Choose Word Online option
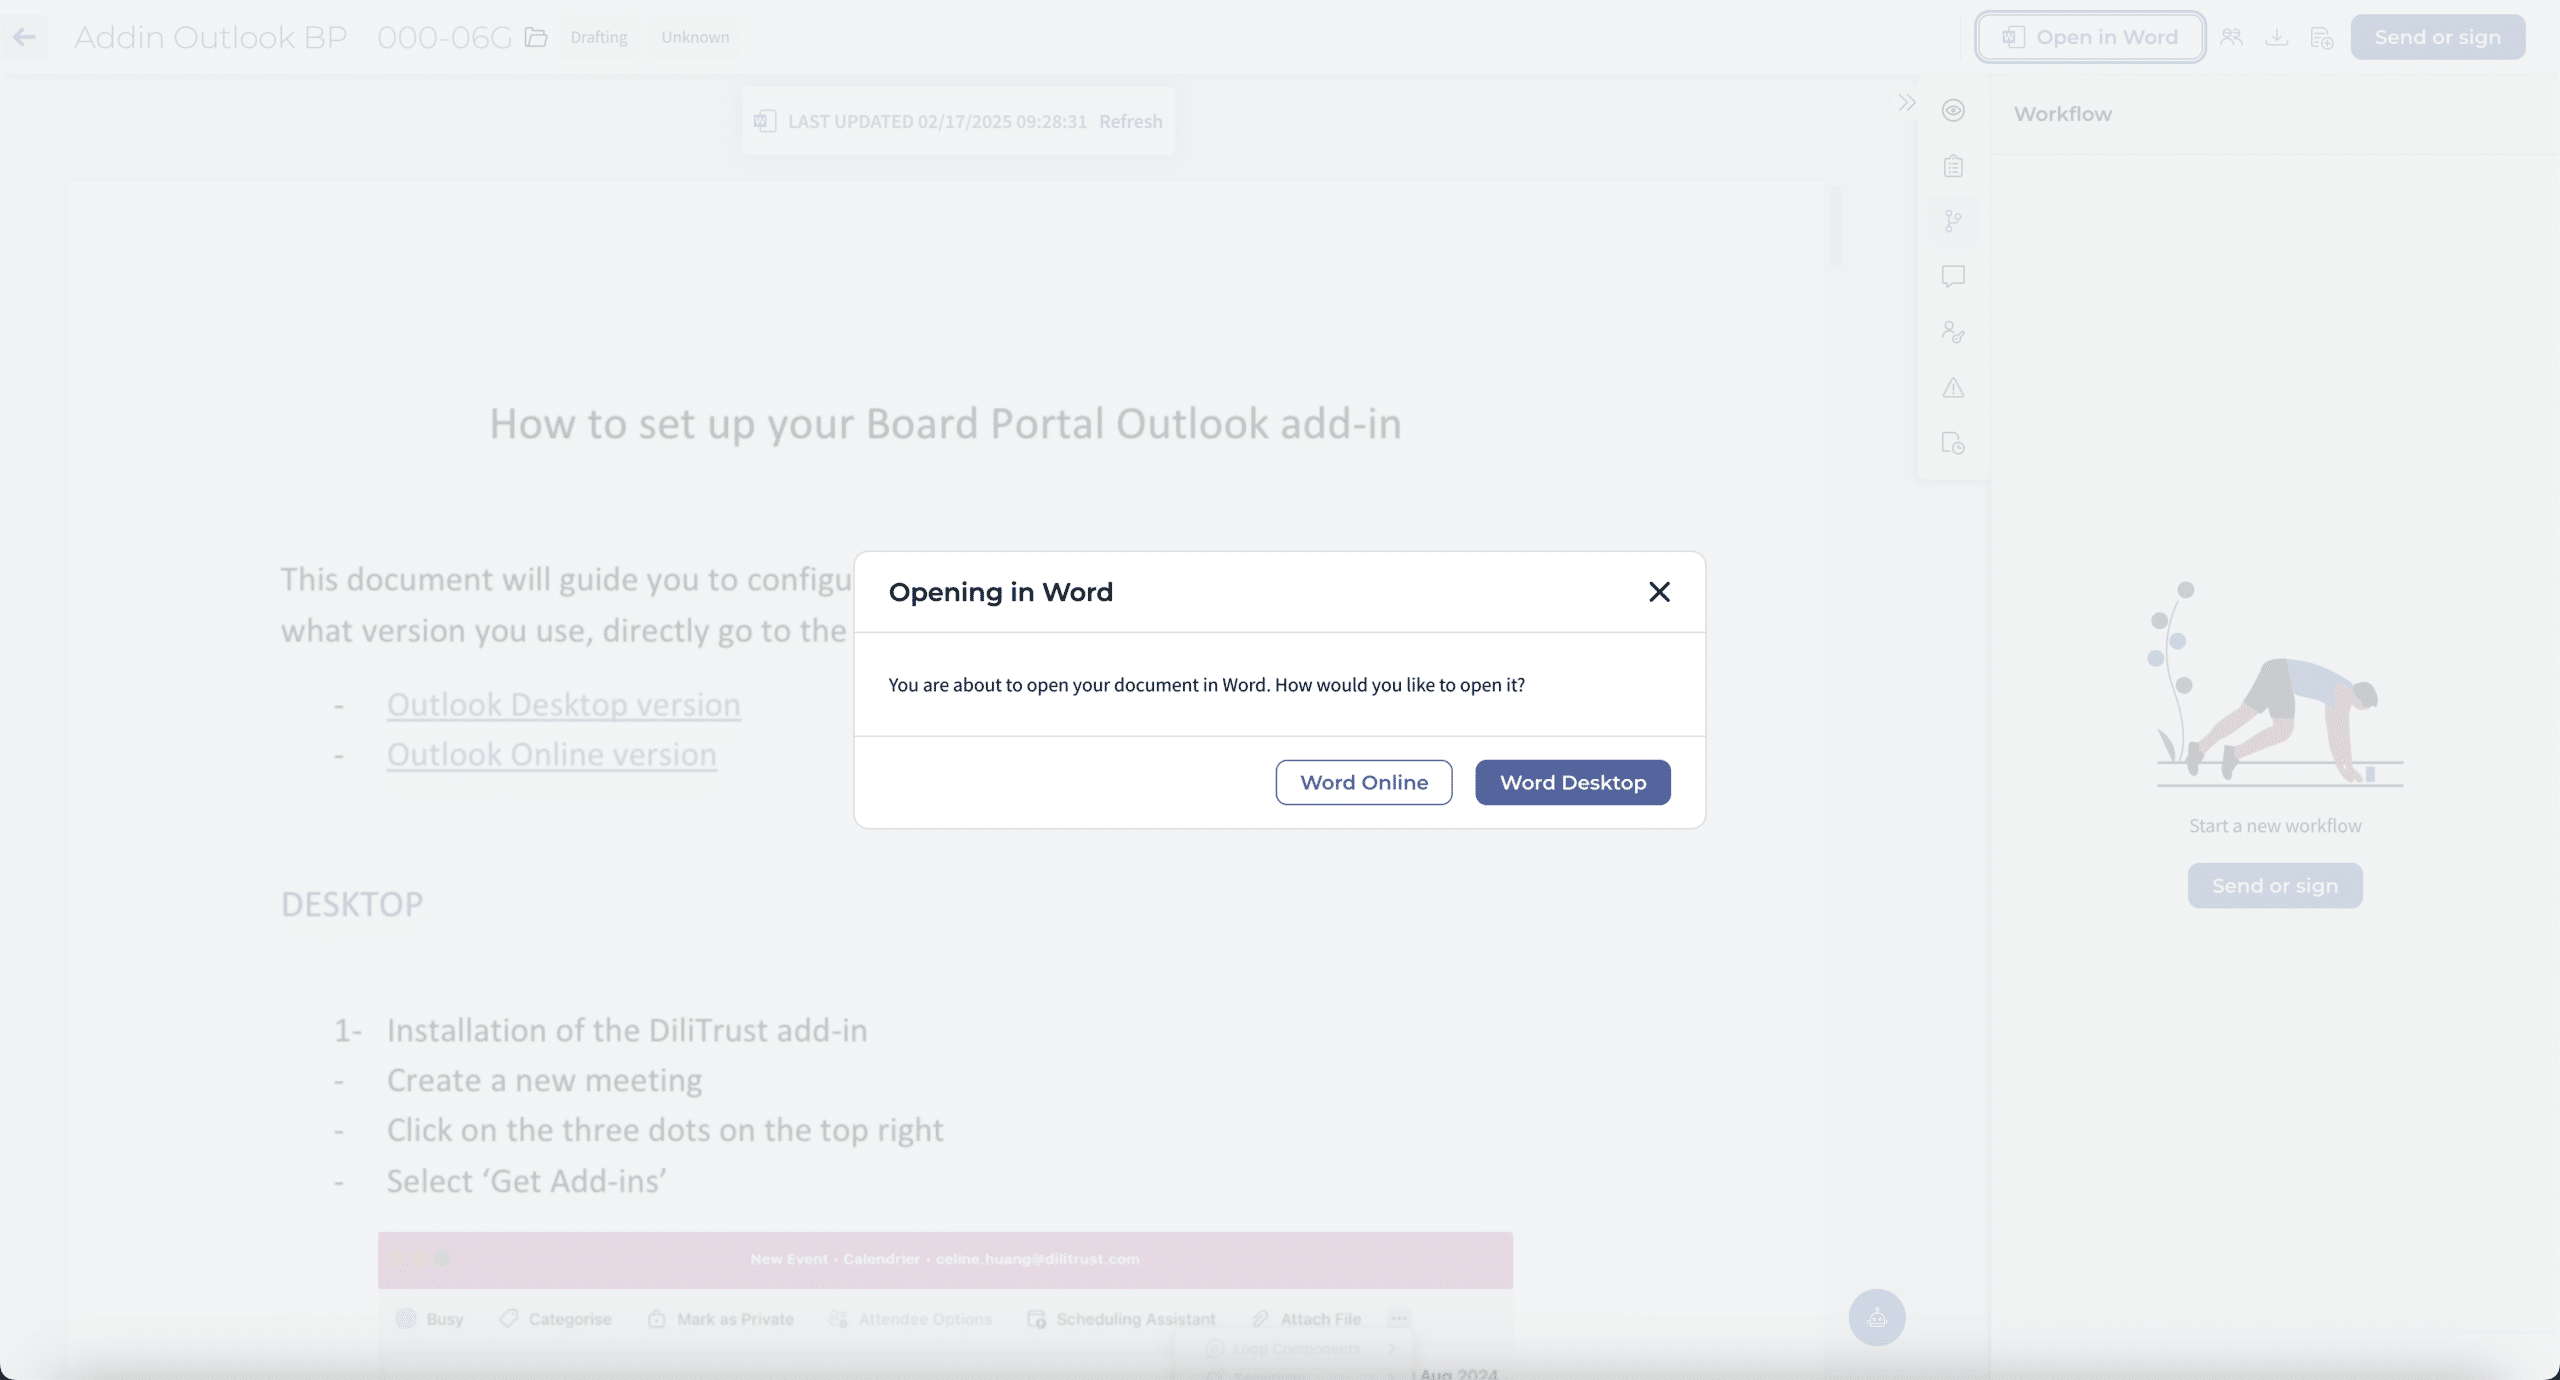This screenshot has height=1380, width=2560. [x=1364, y=782]
